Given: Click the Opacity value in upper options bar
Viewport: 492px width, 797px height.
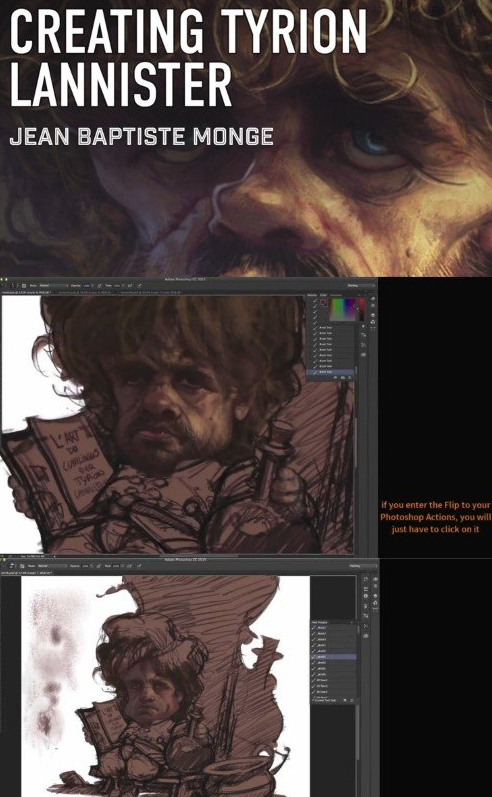Looking at the screenshot, I should click(x=88, y=286).
